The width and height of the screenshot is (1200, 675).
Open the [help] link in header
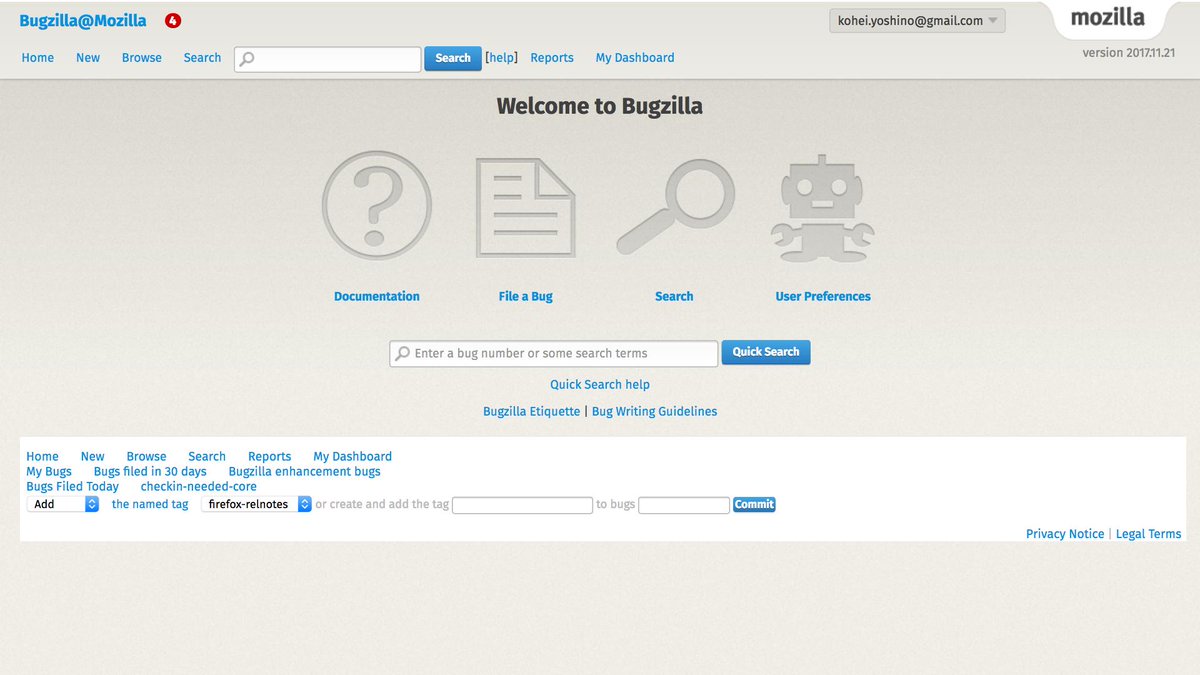(x=501, y=58)
